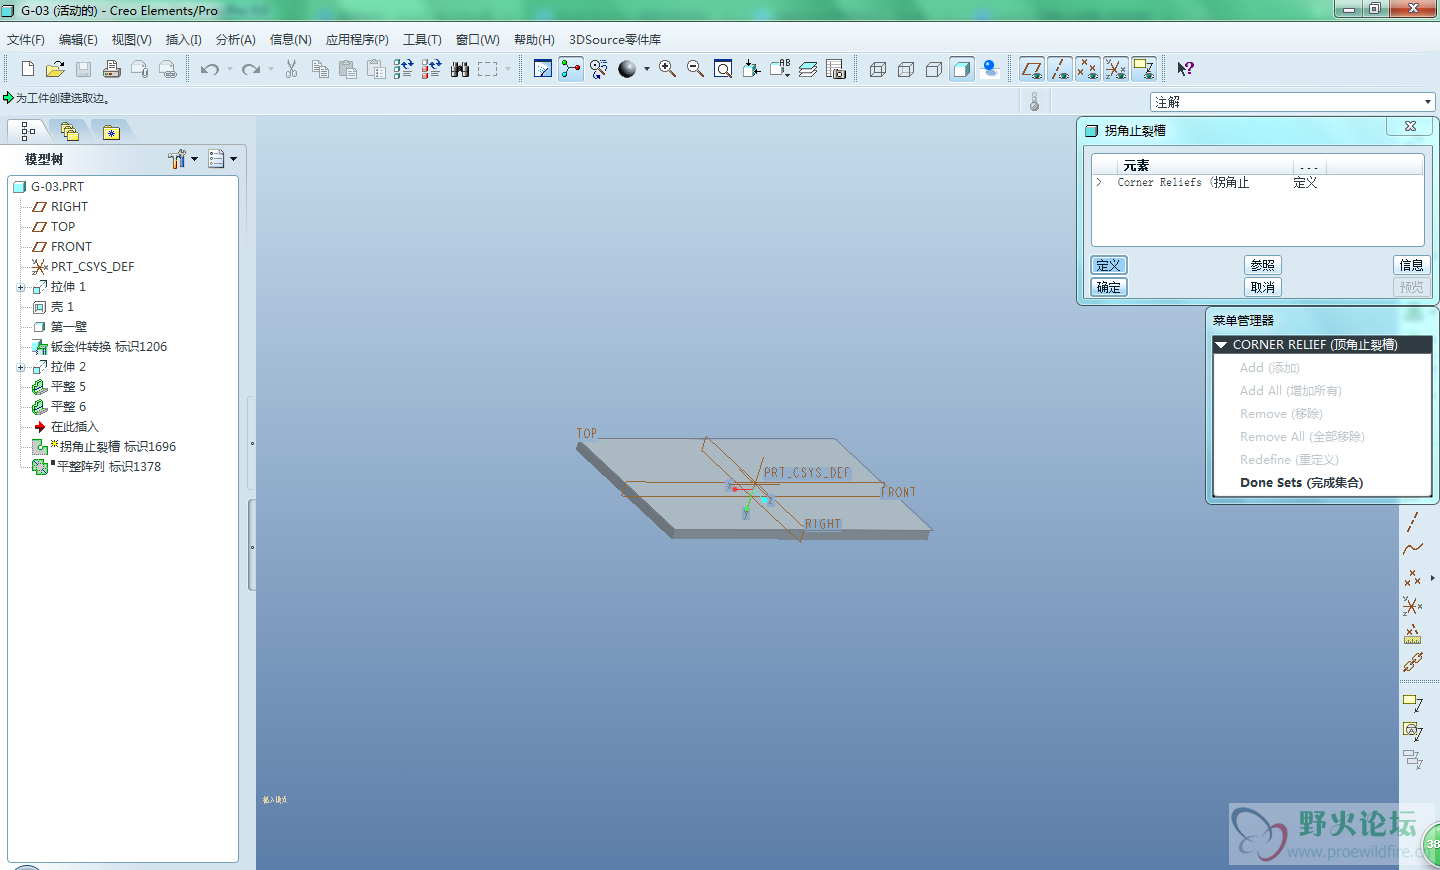Open the 插入(I) menu
Screen dimensions: 1440x870
(x=183, y=40)
